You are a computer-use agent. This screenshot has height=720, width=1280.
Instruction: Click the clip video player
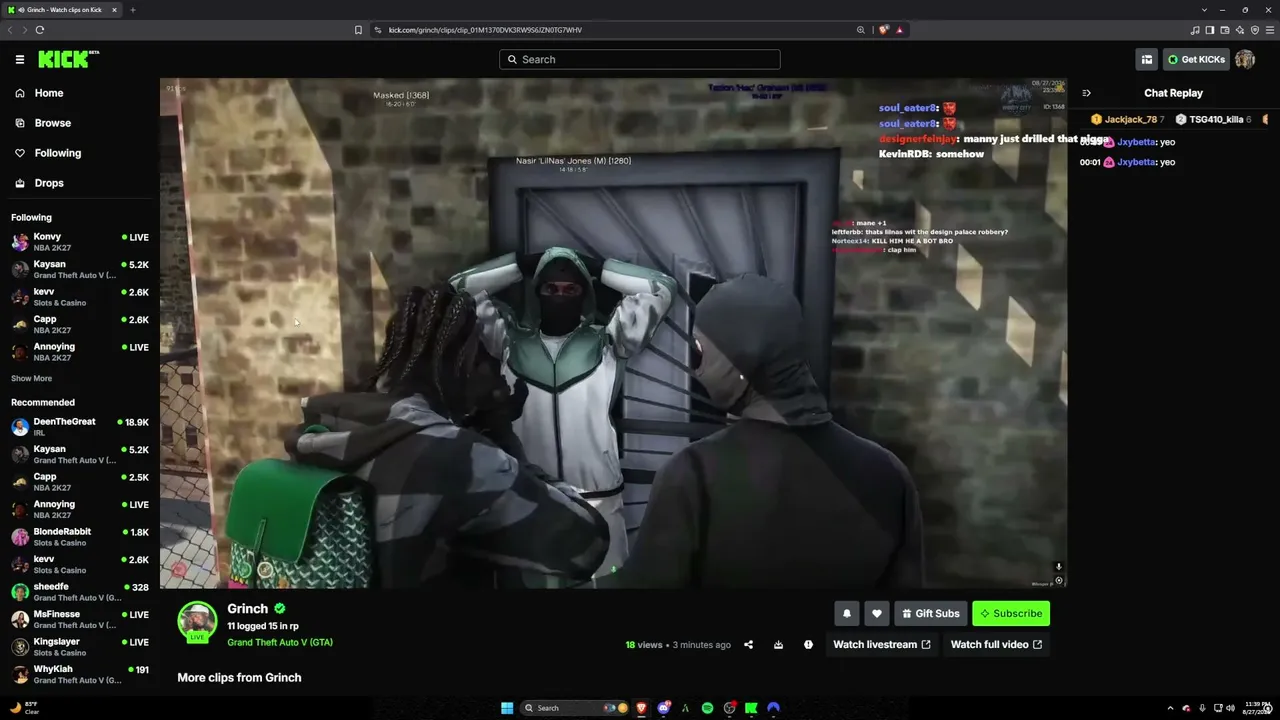[x=613, y=333]
